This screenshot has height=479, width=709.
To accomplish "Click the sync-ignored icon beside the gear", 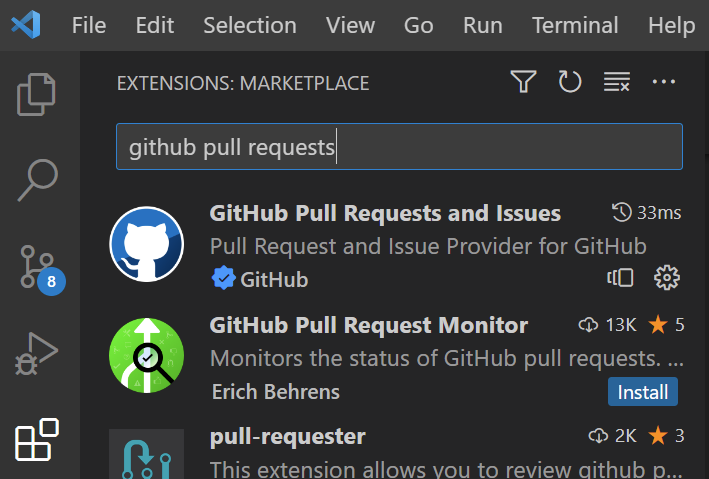I will tap(620, 278).
